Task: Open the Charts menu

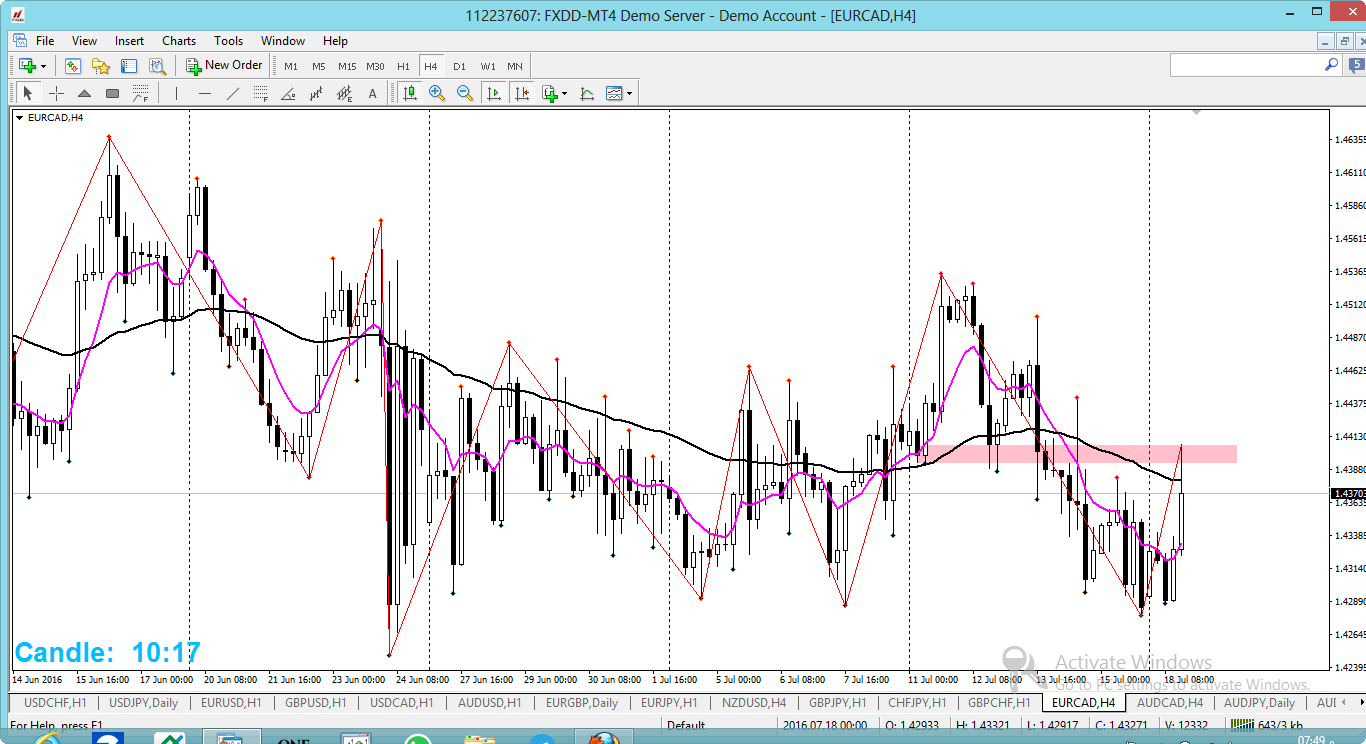Action: tap(179, 41)
